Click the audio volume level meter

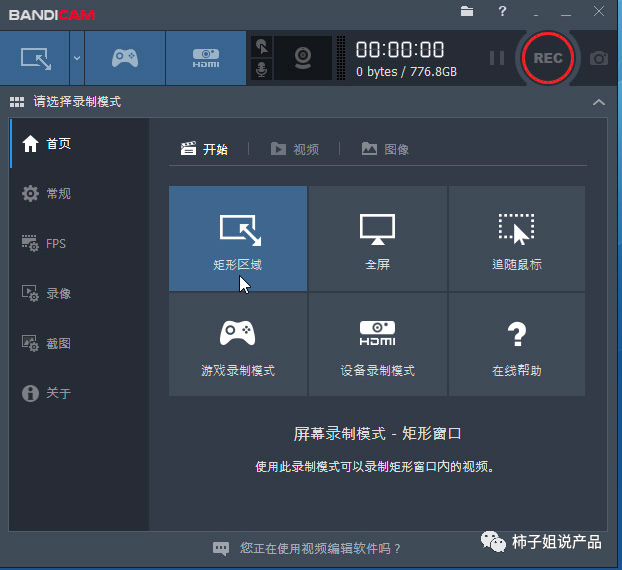pyautogui.click(x=341, y=58)
